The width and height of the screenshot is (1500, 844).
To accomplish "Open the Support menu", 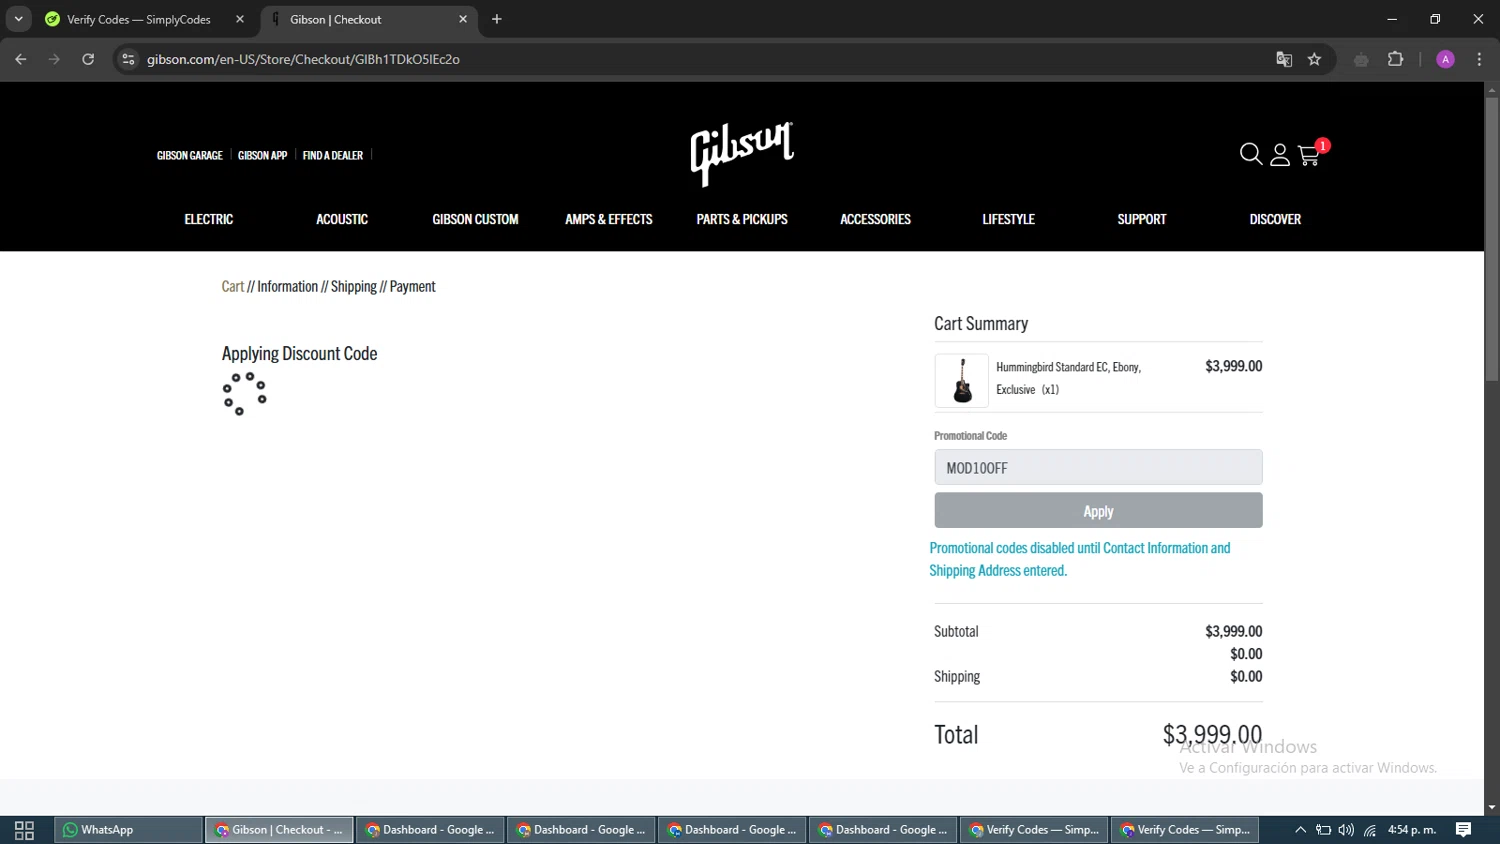I will [1142, 219].
